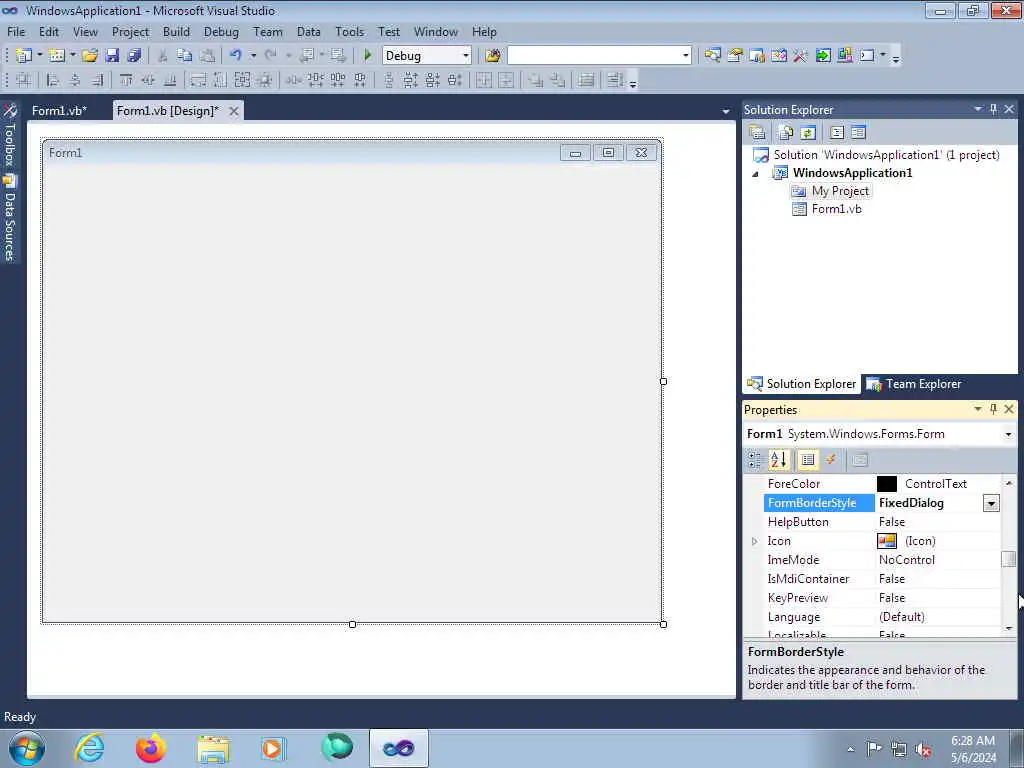Collapse the WindowsApplication1 project node
This screenshot has width=1024, height=768.
click(x=756, y=174)
